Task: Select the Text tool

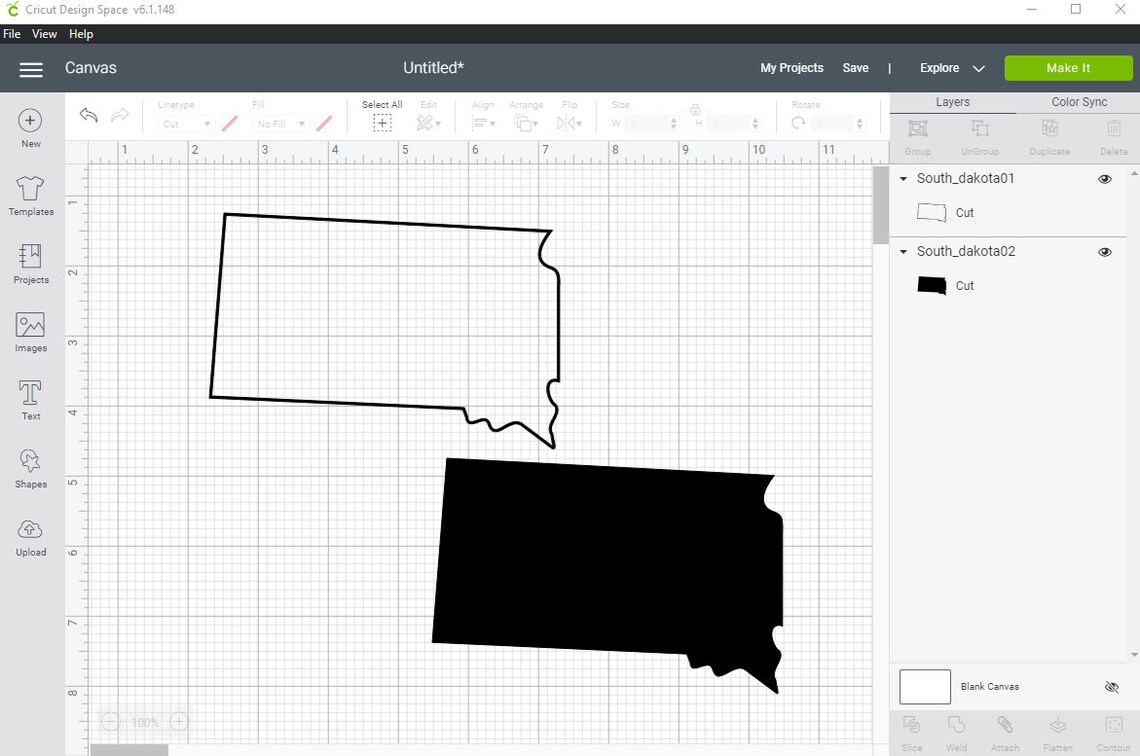Action: (x=30, y=398)
